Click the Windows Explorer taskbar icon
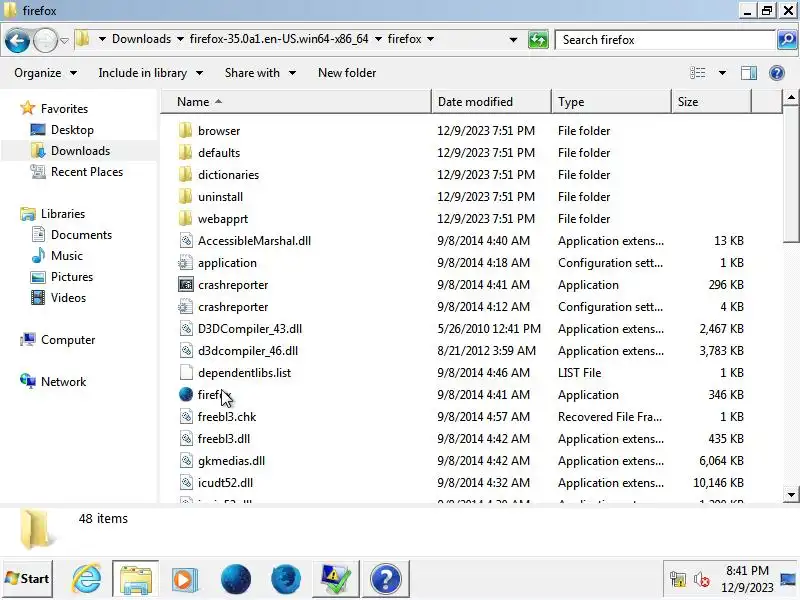This screenshot has height=600, width=800. tap(135, 579)
